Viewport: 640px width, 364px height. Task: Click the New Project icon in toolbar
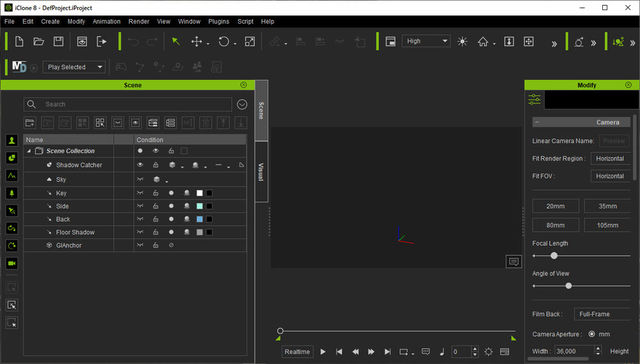(19, 41)
